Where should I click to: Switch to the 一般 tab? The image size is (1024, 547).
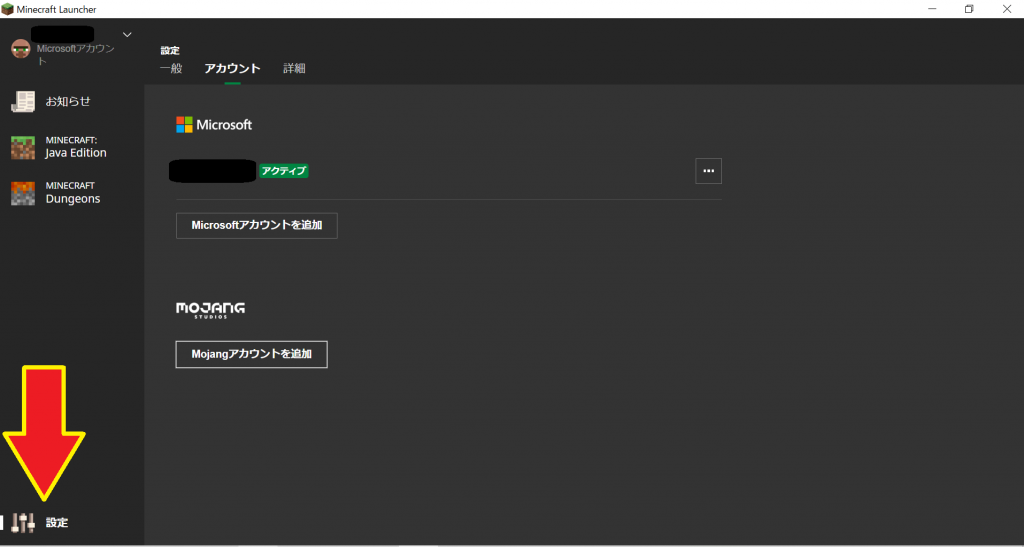(171, 68)
